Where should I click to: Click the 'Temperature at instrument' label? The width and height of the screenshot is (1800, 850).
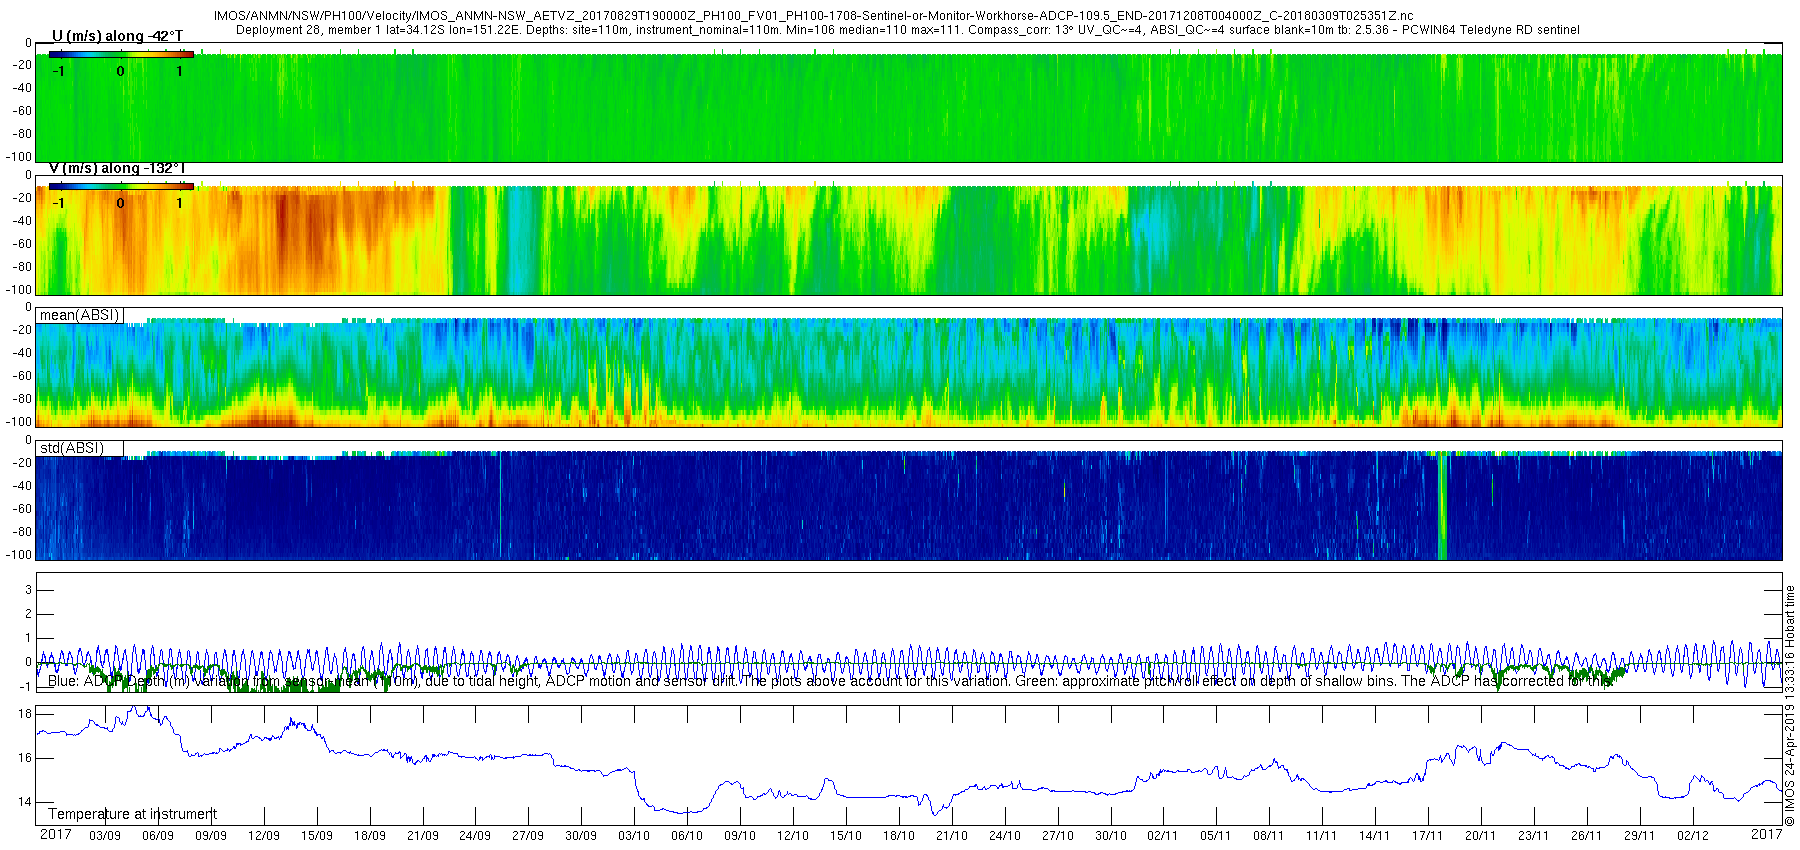[x=132, y=814]
